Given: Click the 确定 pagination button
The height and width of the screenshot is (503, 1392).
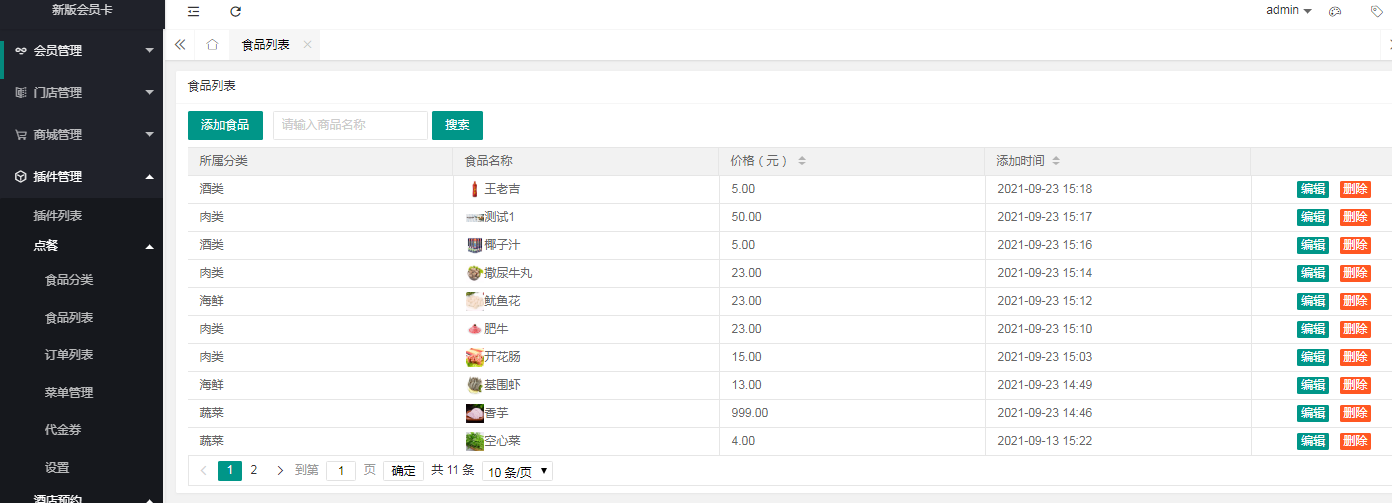Looking at the screenshot, I should pyautogui.click(x=403, y=471).
